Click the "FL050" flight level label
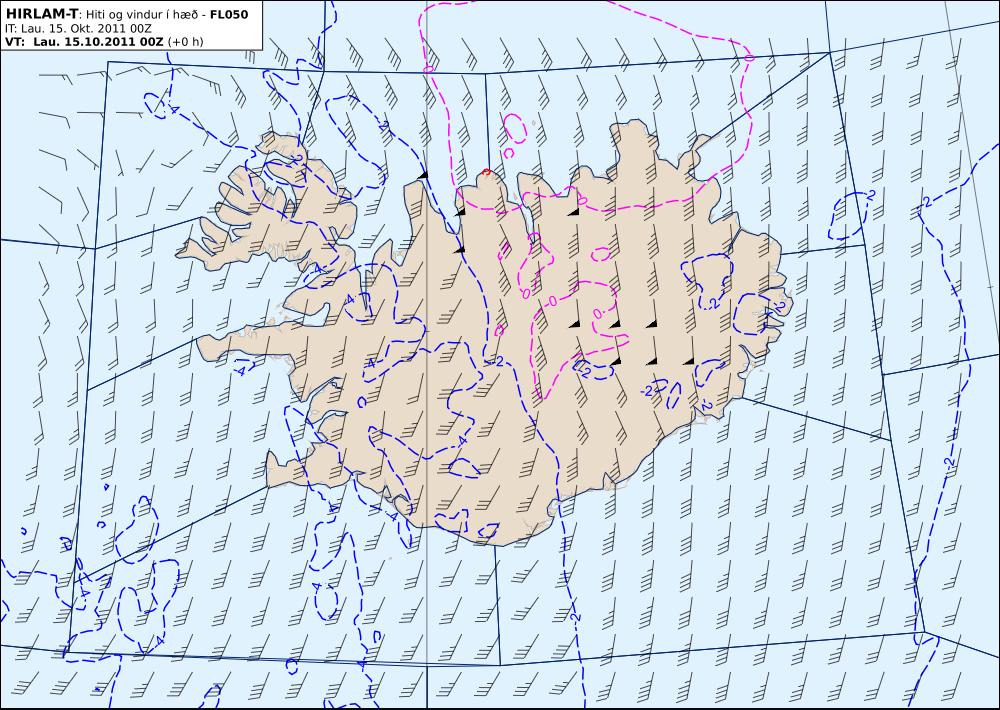This screenshot has width=1000, height=710. (x=229, y=14)
